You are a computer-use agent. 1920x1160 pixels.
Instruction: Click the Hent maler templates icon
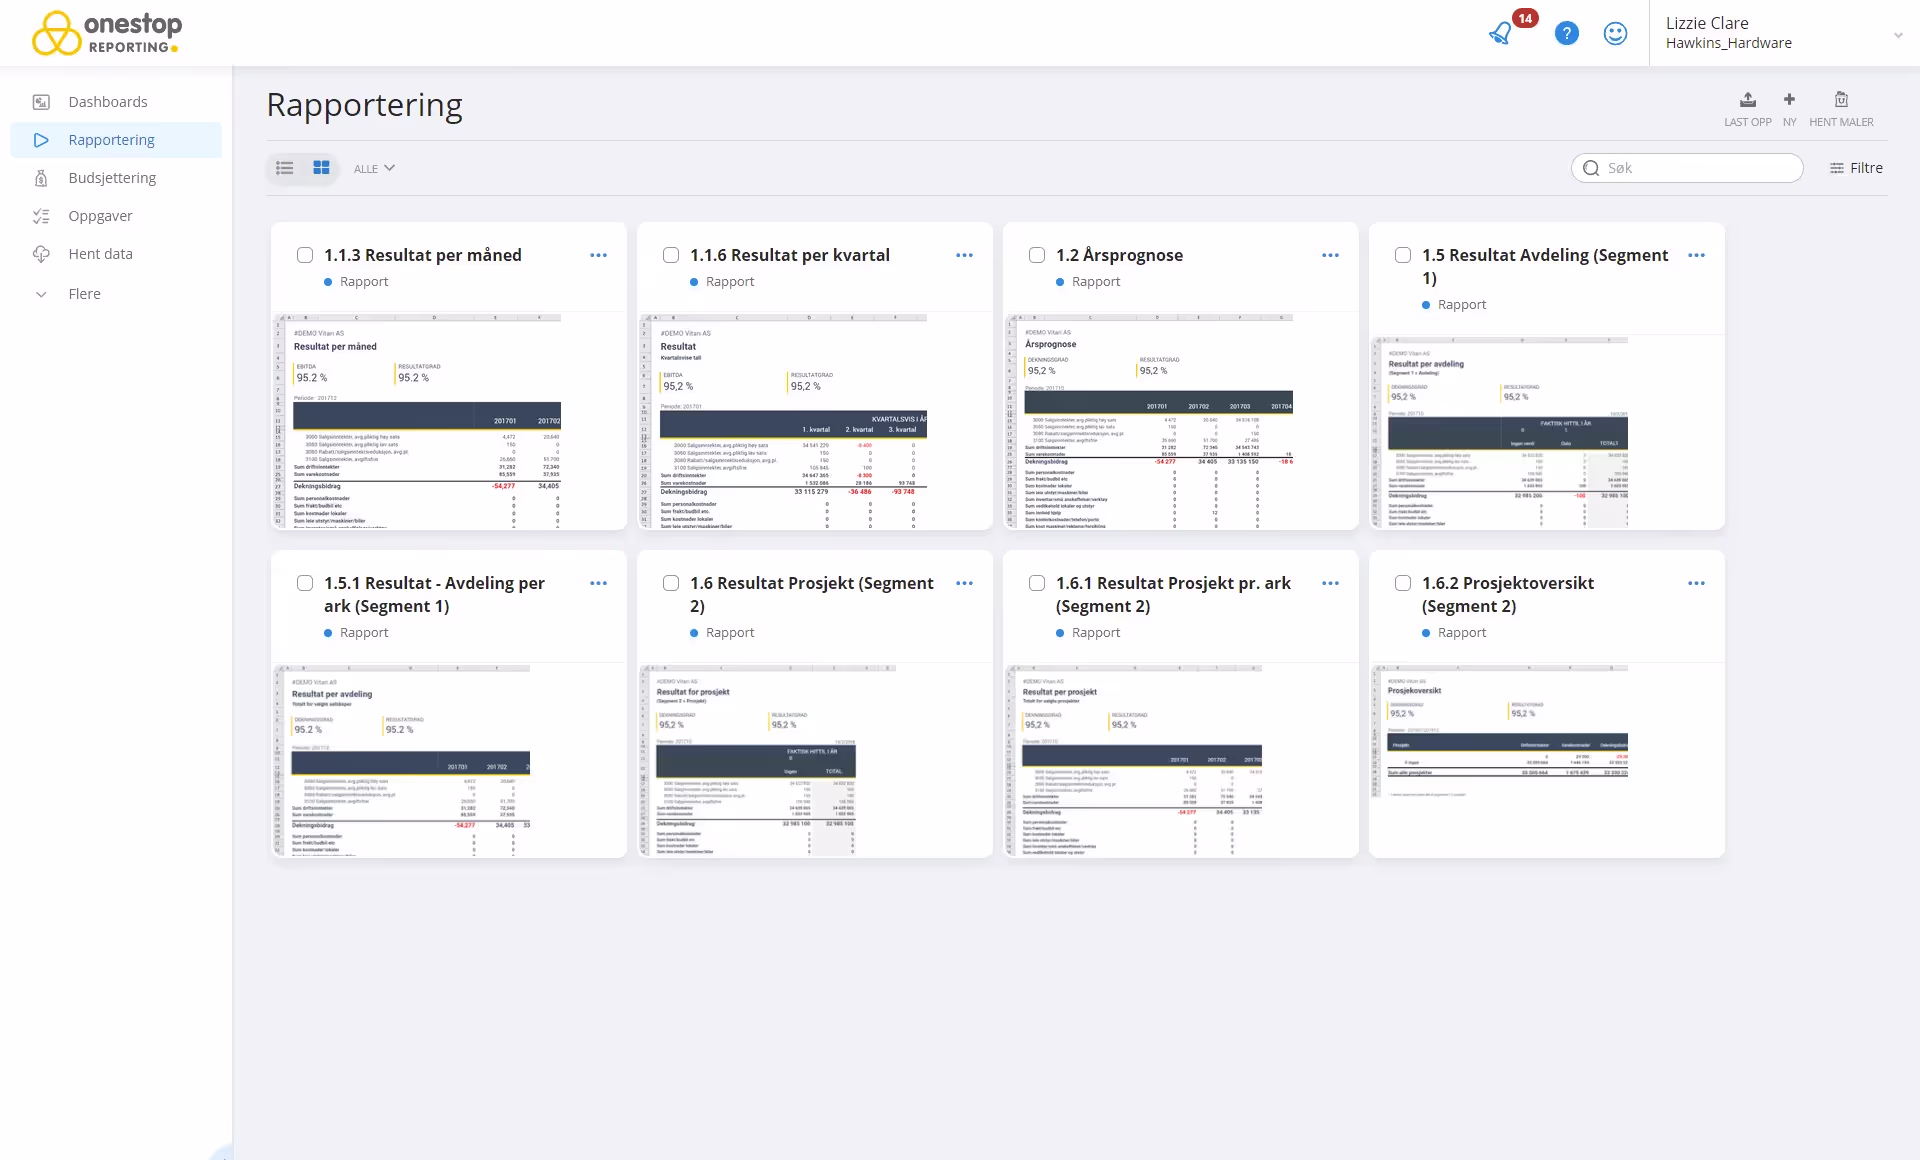pyautogui.click(x=1841, y=100)
